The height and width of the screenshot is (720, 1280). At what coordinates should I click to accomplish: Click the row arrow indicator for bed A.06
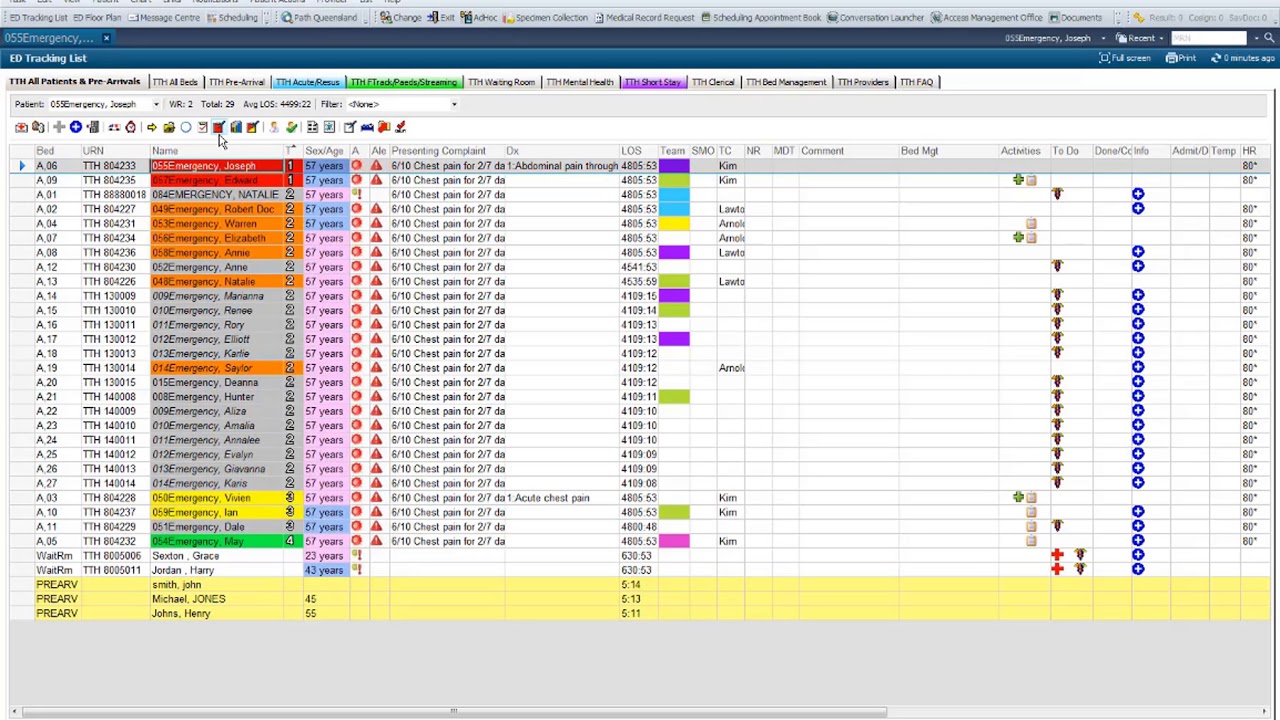(22, 166)
